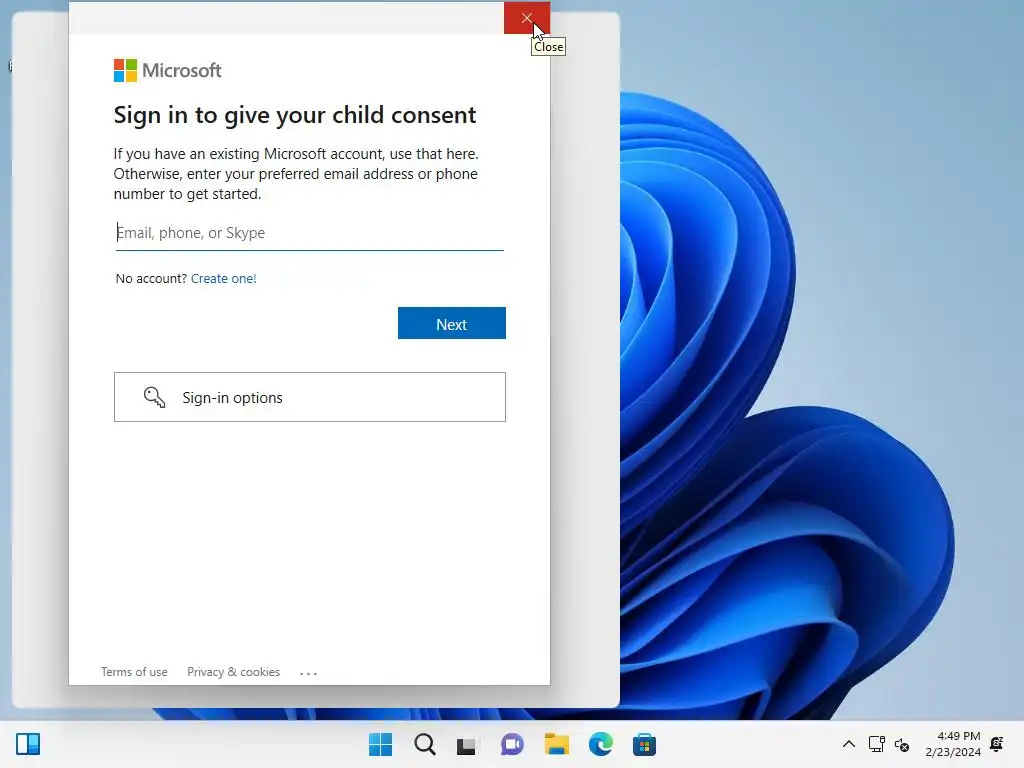Screen dimensions: 1024x768
Task: Launch the Chat app from taskbar
Action: [x=512, y=744]
